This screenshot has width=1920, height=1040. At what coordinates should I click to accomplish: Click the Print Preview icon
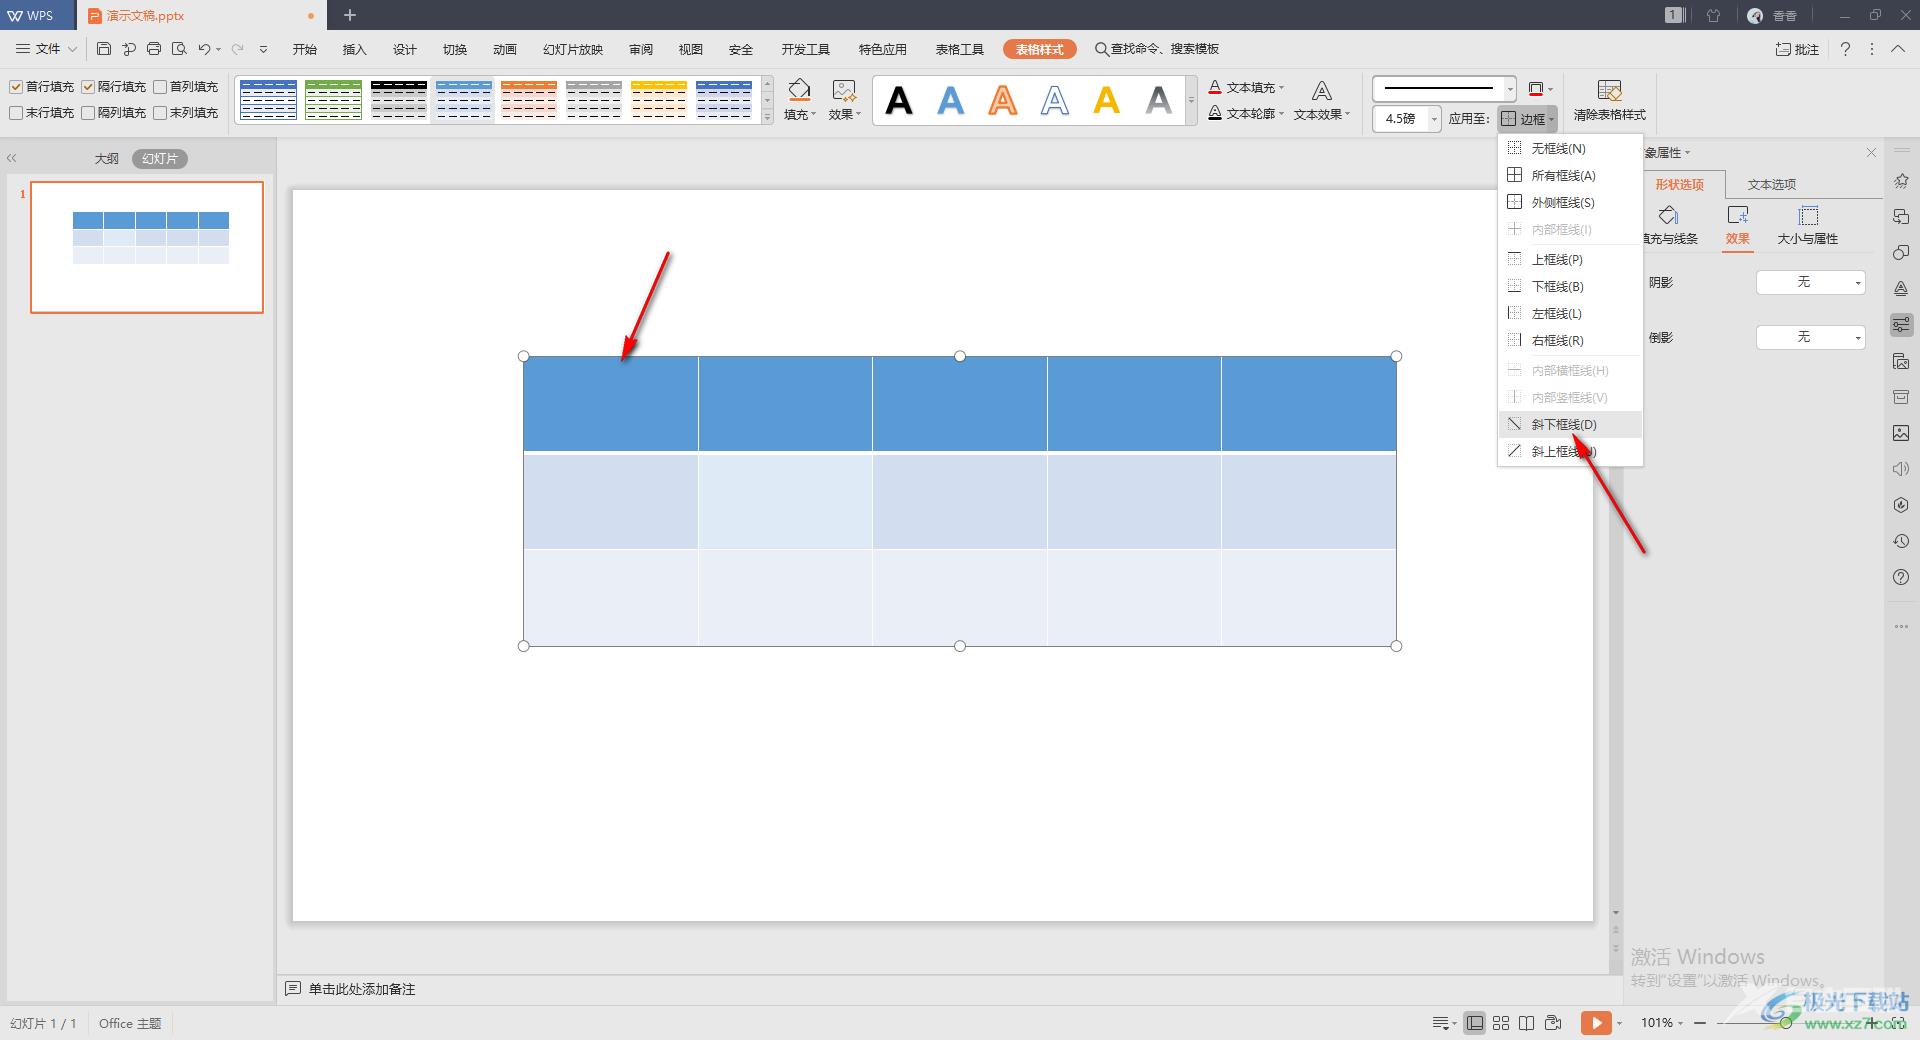(x=179, y=49)
